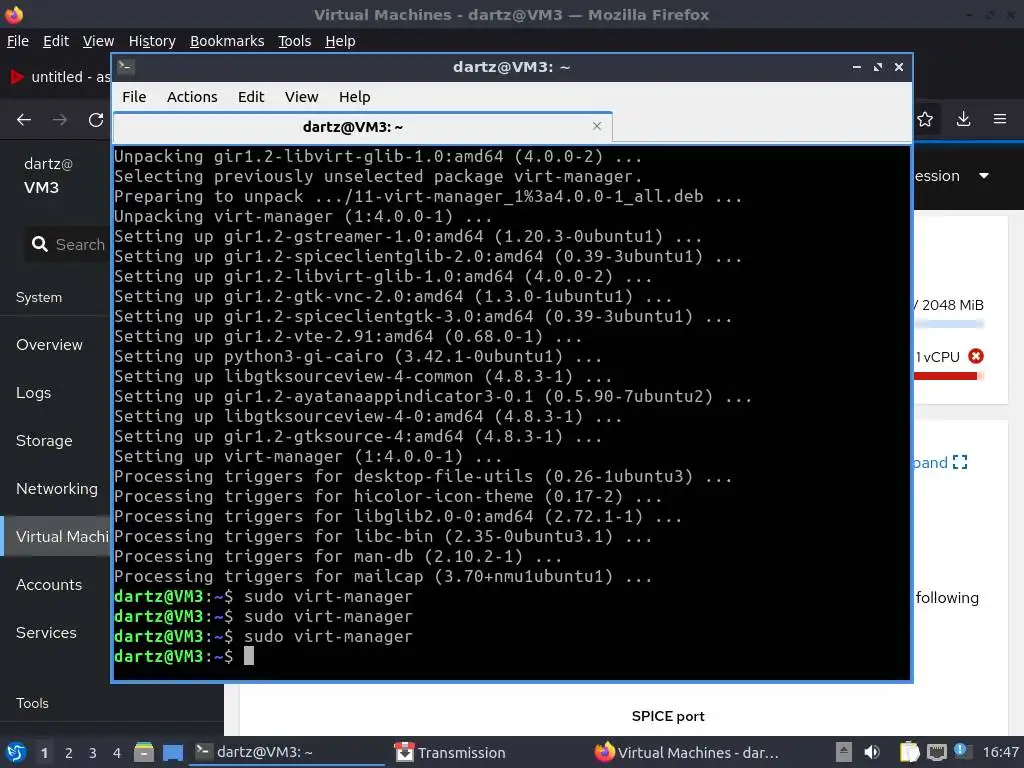Image resolution: width=1024 pixels, height=768 pixels.
Task: Open Services page in Cockpit
Action: click(46, 633)
